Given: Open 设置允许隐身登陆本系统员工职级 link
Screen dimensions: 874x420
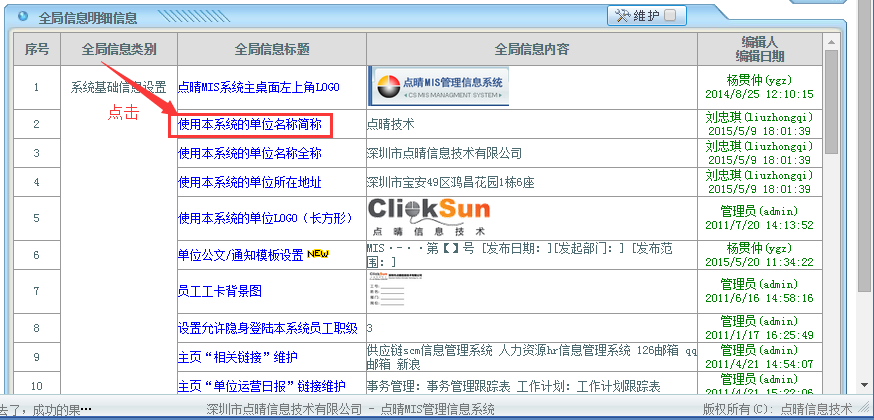Looking at the screenshot, I should click(267, 328).
